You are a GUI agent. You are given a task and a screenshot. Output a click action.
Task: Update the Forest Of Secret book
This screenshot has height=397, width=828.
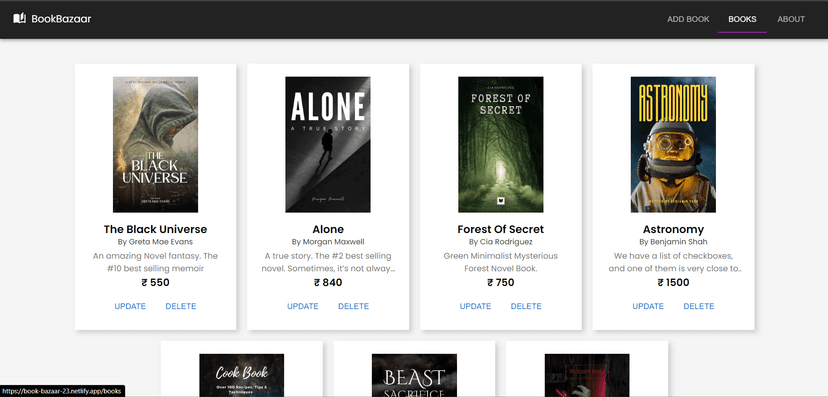coord(475,306)
